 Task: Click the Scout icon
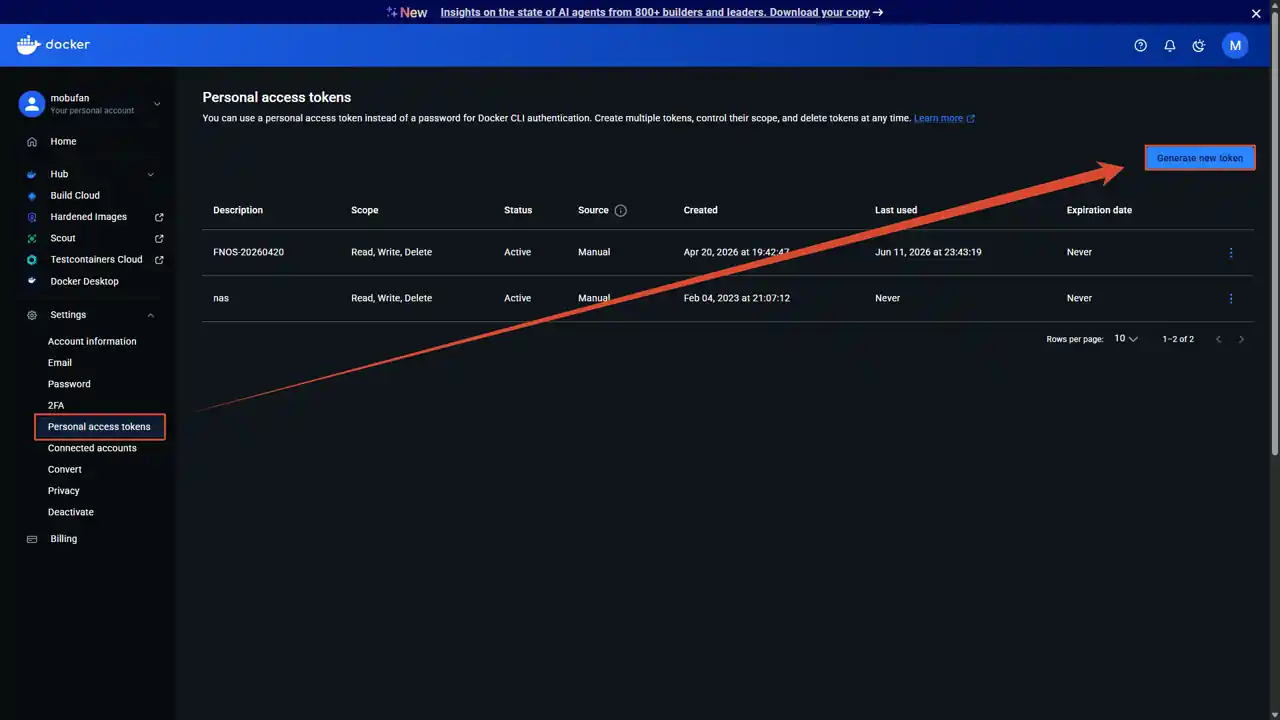(32, 238)
